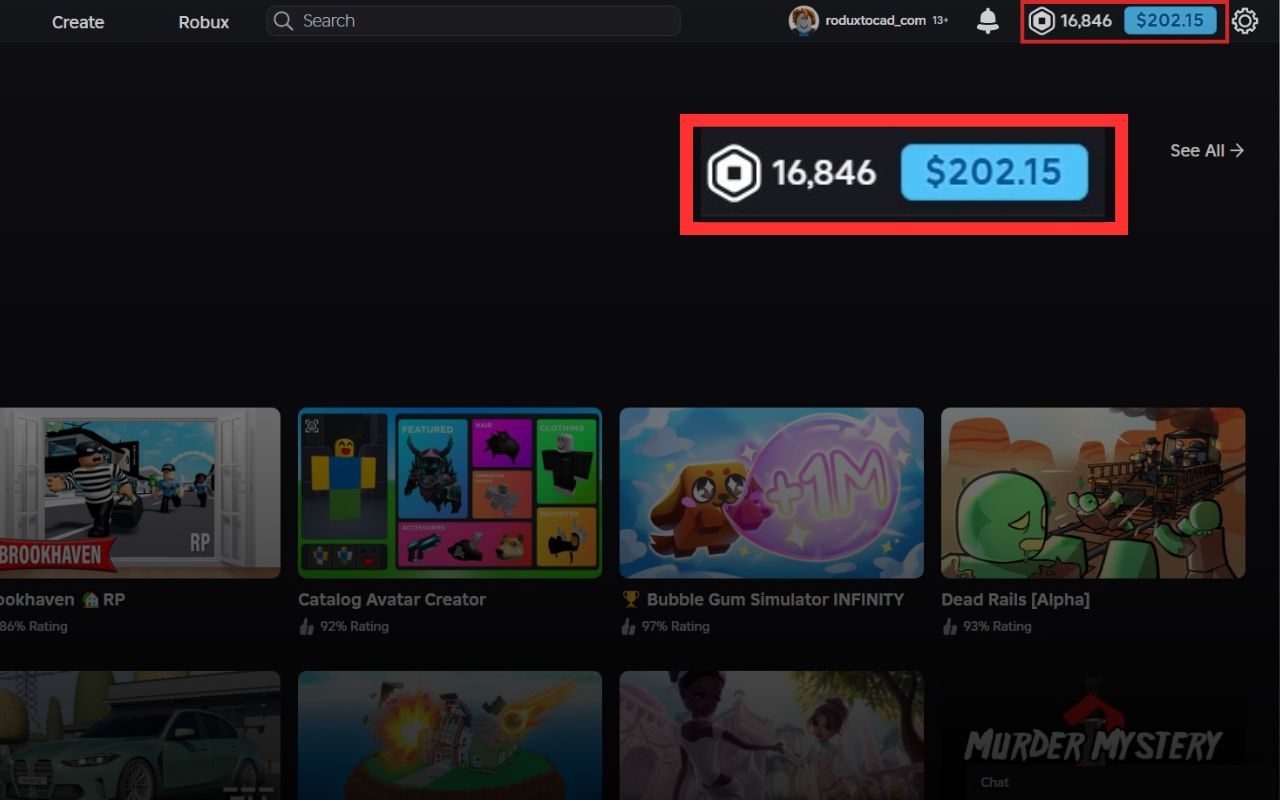This screenshot has height=800, width=1280.
Task: Click the magnifier icon in the search bar
Action: point(282,20)
